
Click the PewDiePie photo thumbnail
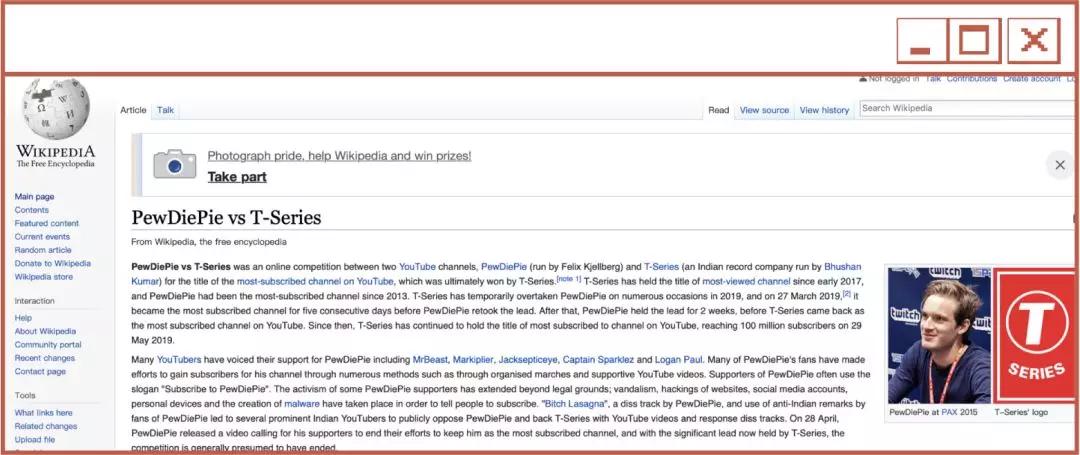click(x=939, y=335)
